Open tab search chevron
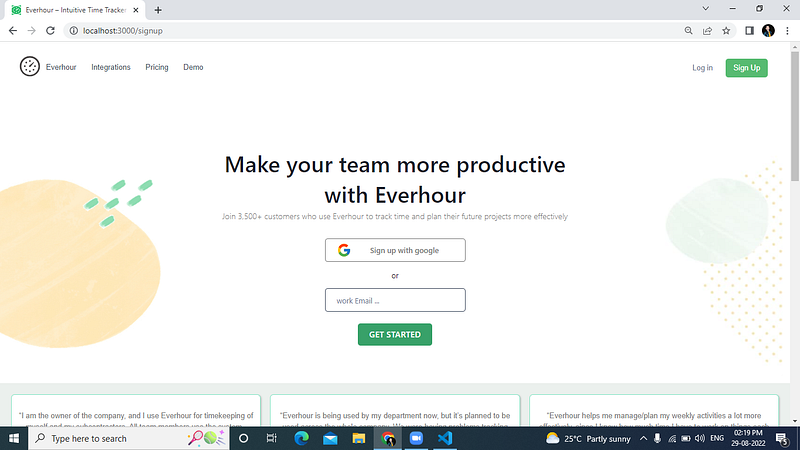800x450 pixels. tap(706, 9)
